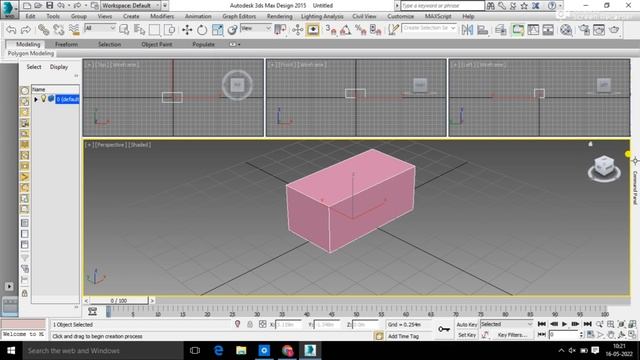Click the Polygon Modeling panel label
Viewport: 640px width, 360px height.
pyautogui.click(x=31, y=53)
